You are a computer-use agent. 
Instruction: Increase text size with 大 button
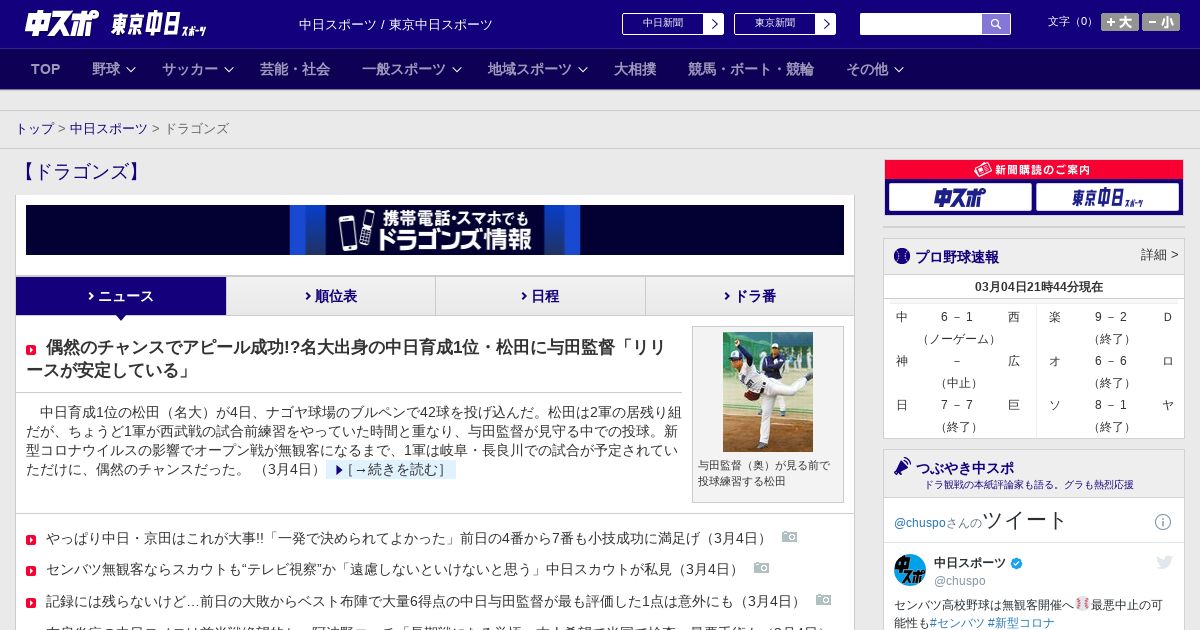[1120, 22]
